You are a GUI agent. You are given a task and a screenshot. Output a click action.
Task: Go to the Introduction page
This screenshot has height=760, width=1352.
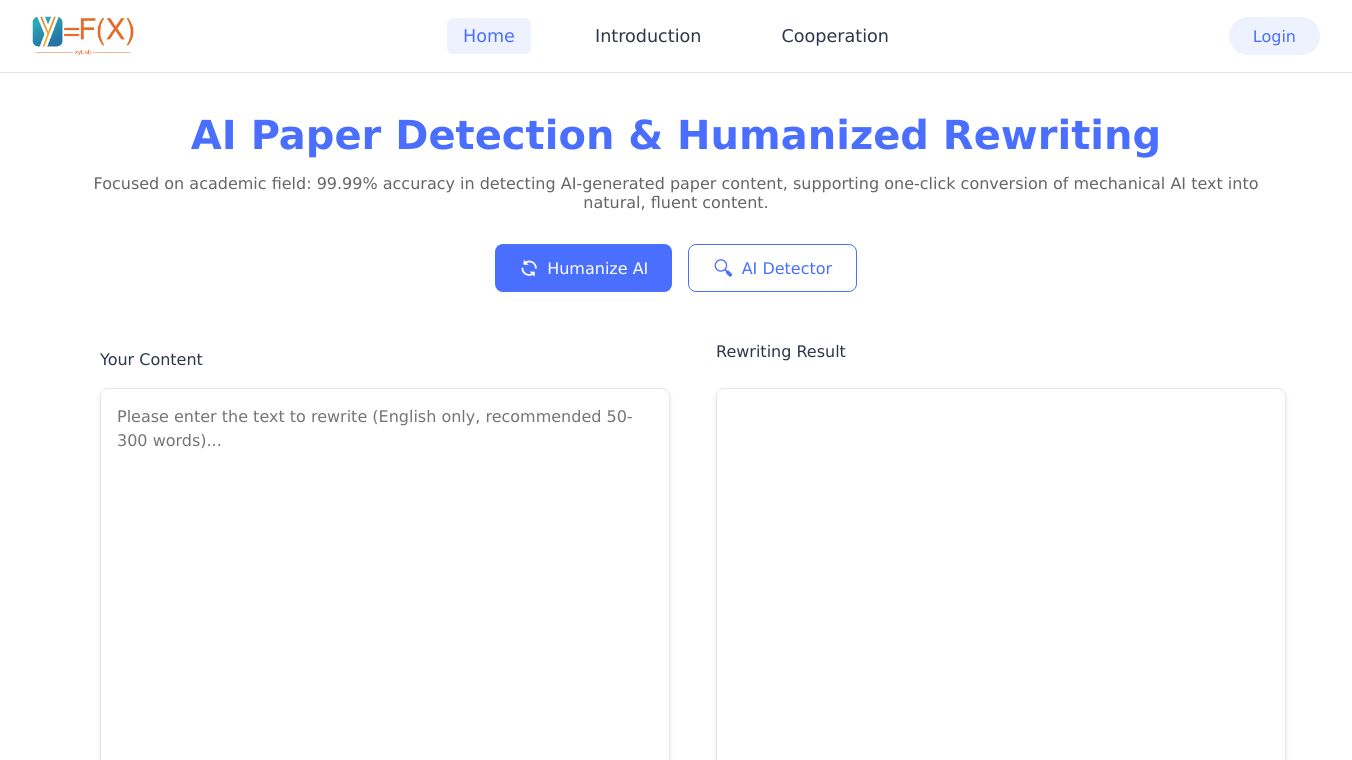coord(648,36)
